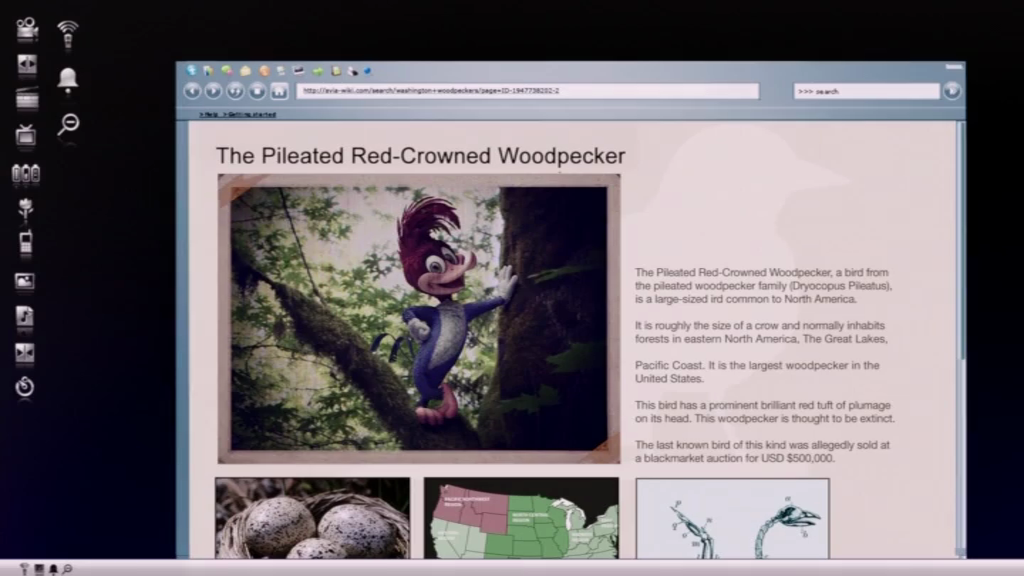The image size is (1024, 576).
Task: Click text 'United States.'
Action: click(669, 379)
